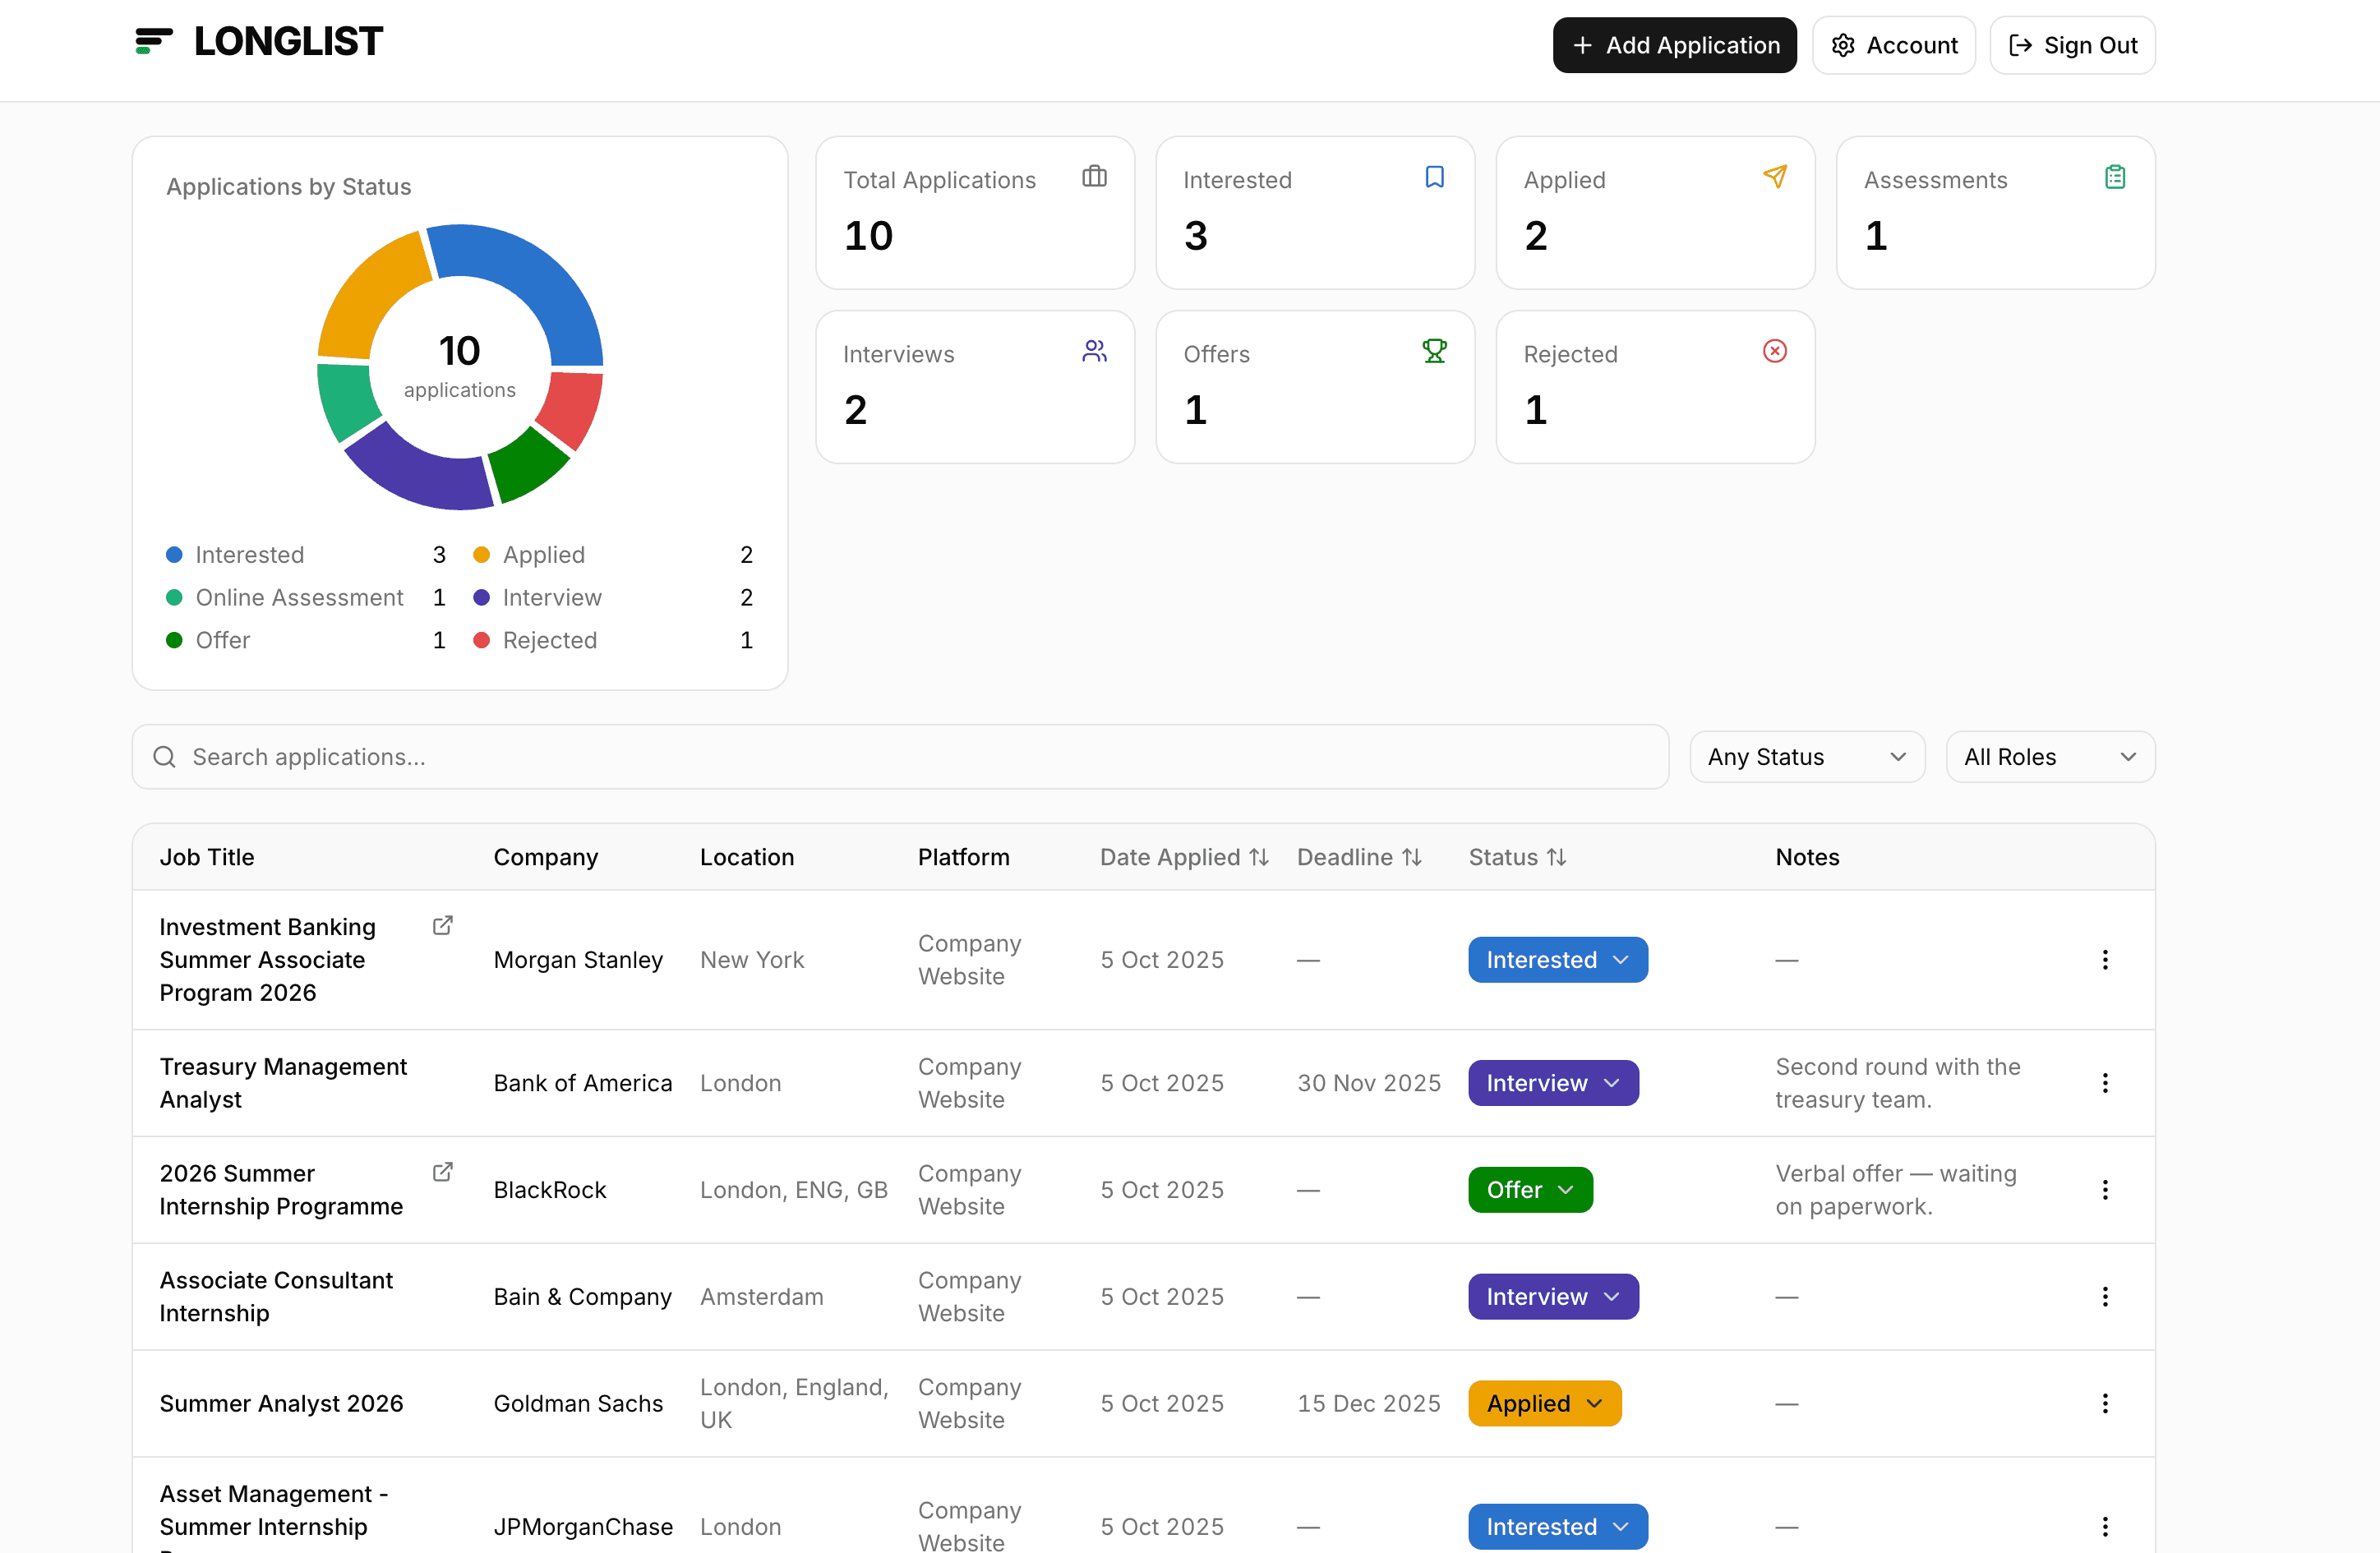Screen dimensions: 2380x1553
Task: Click Rejected legend entry in chart
Action: pyautogui.click(x=612, y=640)
